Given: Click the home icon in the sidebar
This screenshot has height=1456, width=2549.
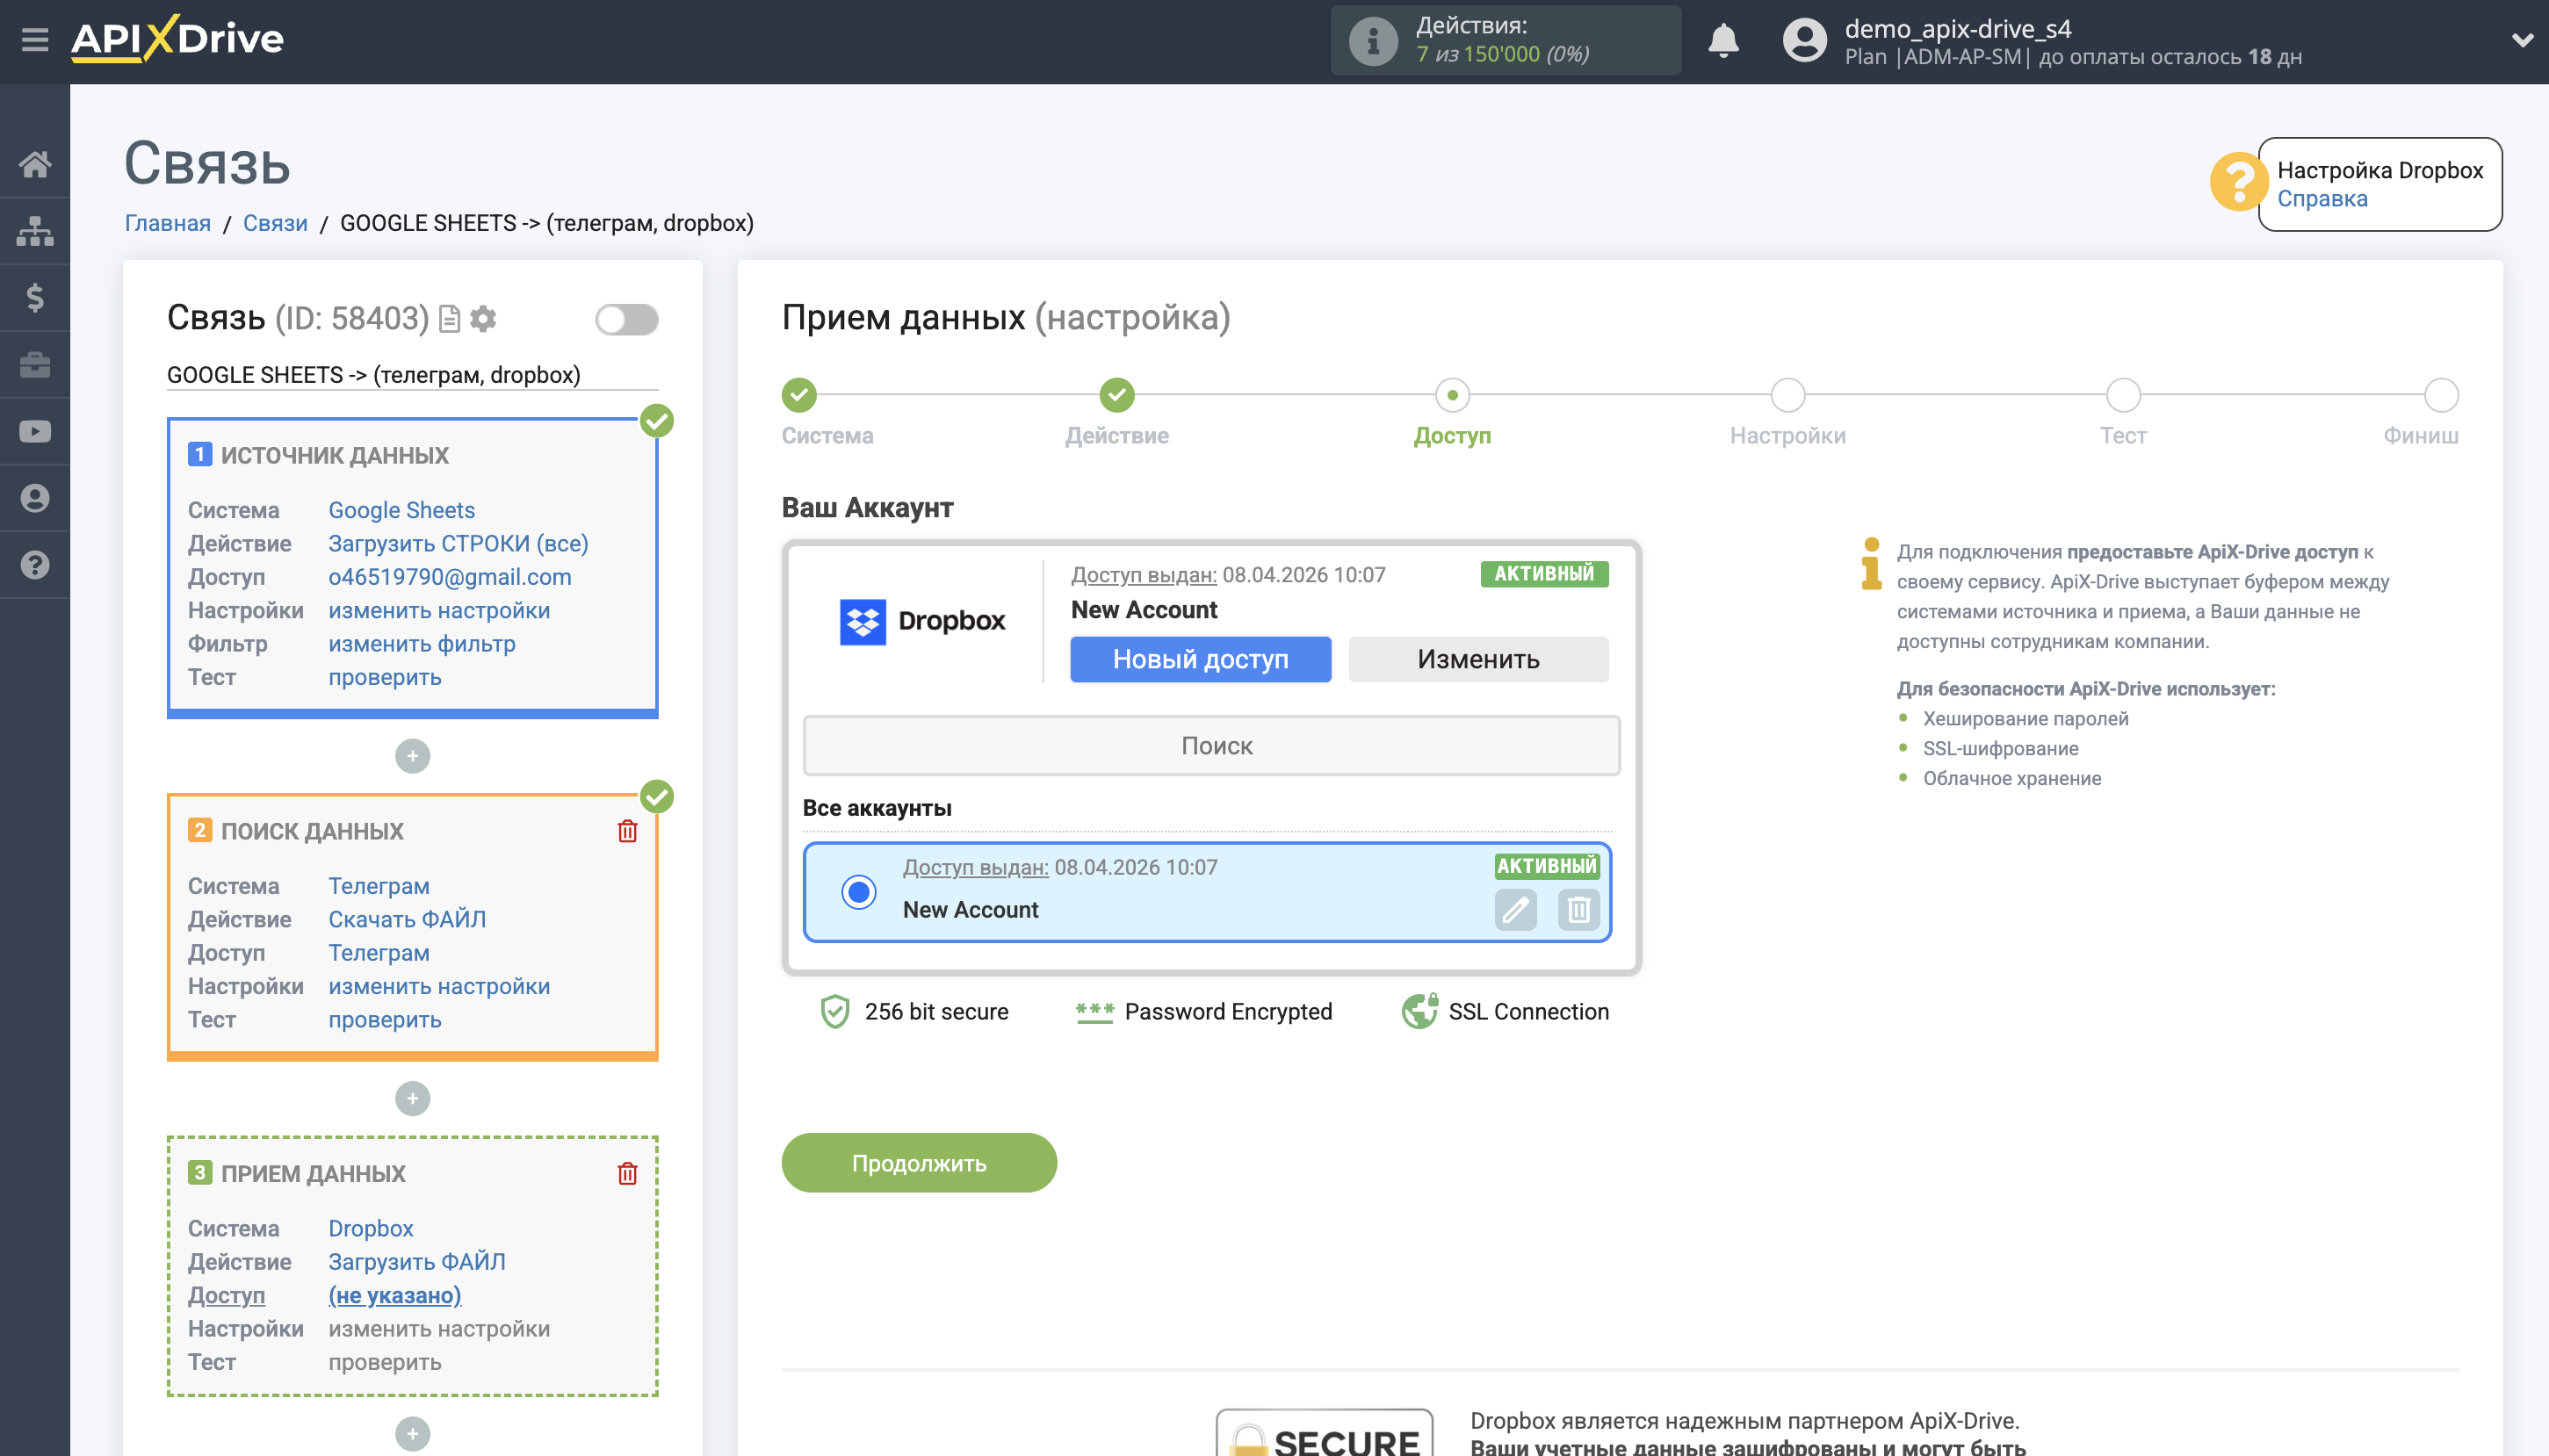Looking at the screenshot, I should point(36,165).
